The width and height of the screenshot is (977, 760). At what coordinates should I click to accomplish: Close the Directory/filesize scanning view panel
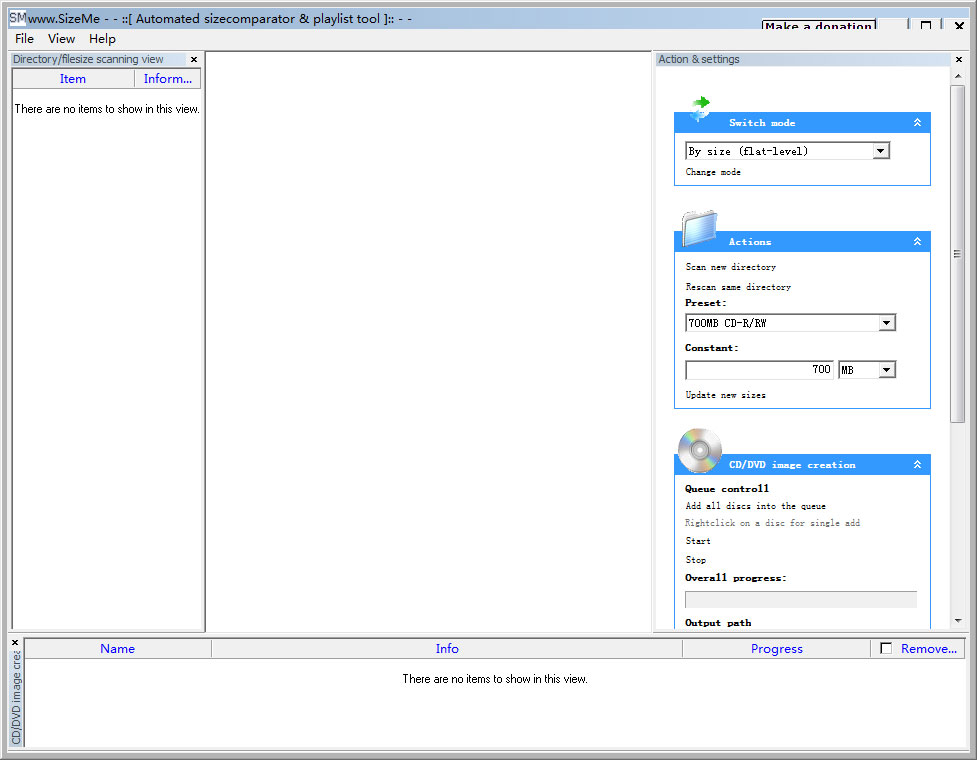(x=194, y=60)
